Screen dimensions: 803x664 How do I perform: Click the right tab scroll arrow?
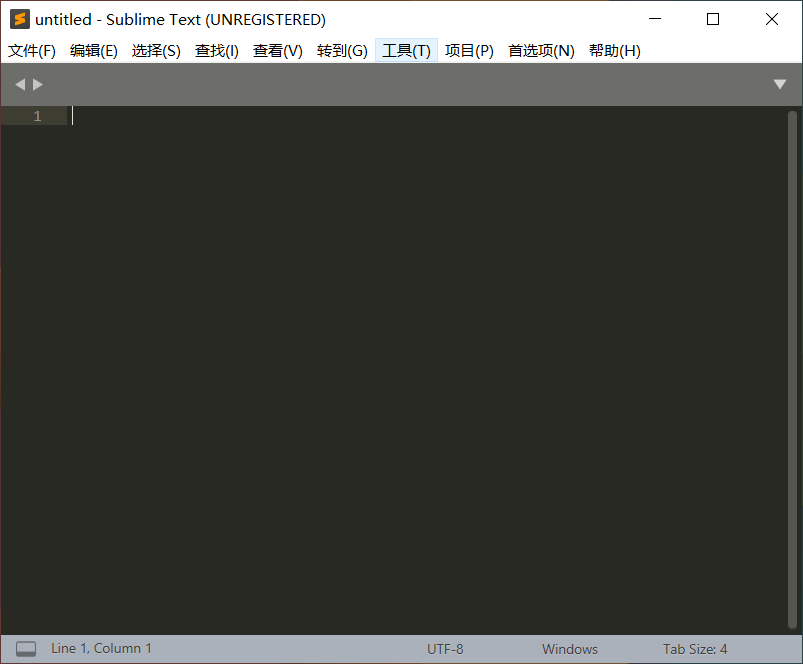point(38,85)
